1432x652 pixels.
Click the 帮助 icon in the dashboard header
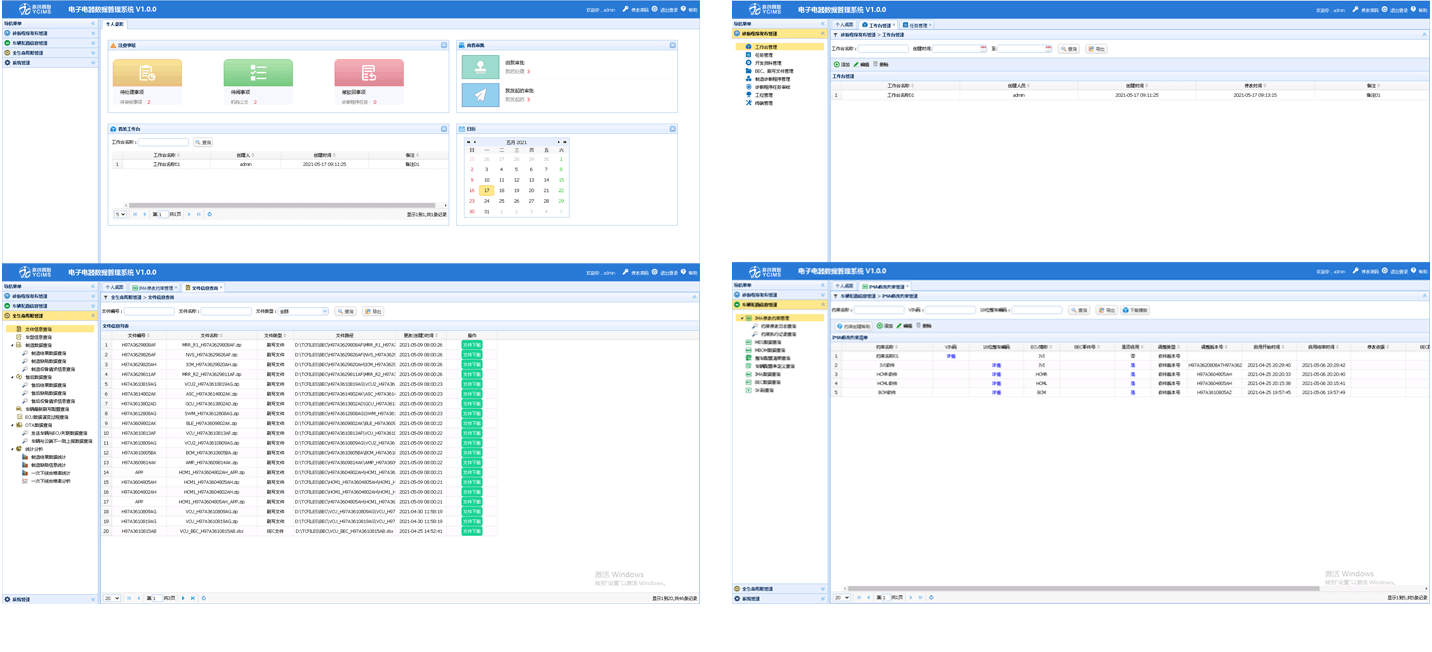click(x=685, y=9)
